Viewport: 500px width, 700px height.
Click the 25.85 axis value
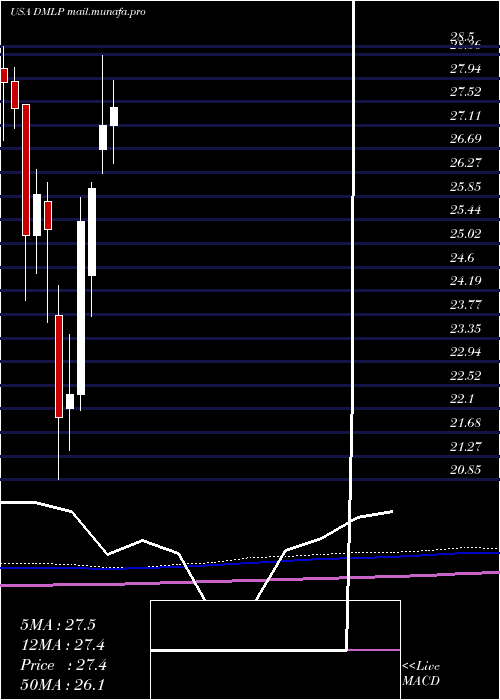465,187
